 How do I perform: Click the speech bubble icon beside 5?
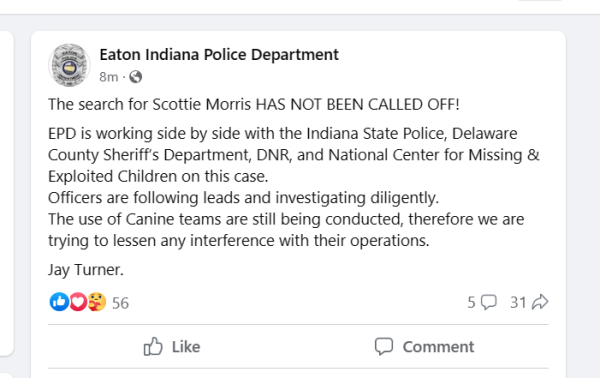[x=489, y=302]
